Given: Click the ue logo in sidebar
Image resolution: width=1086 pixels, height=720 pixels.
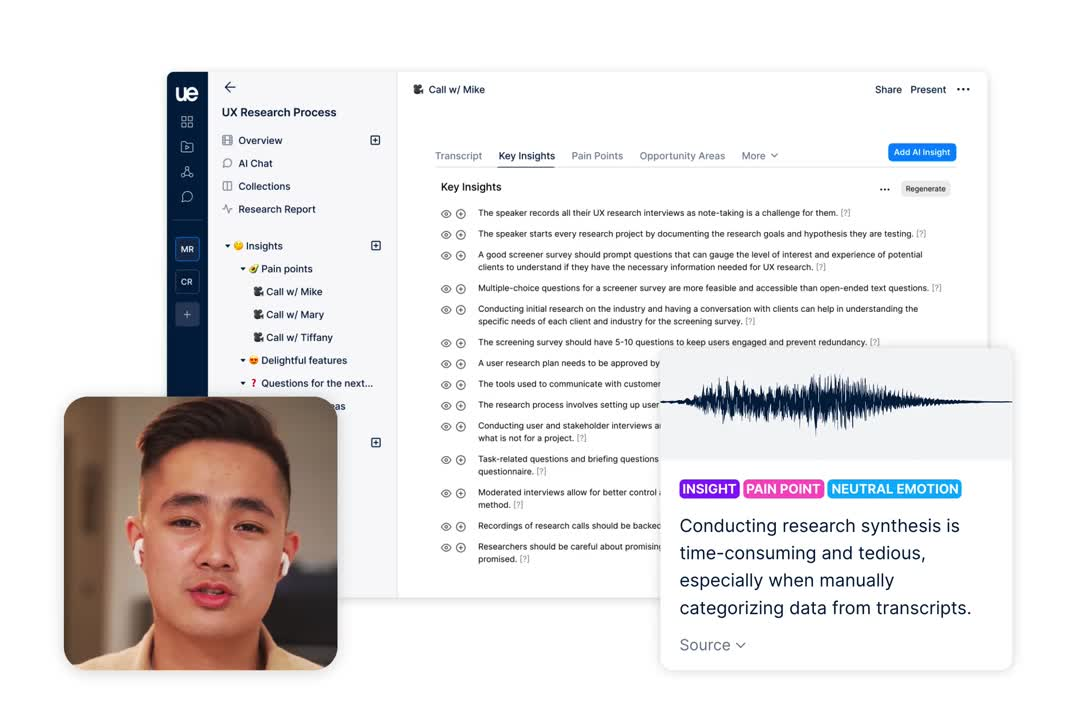Looking at the screenshot, I should pos(186,93).
